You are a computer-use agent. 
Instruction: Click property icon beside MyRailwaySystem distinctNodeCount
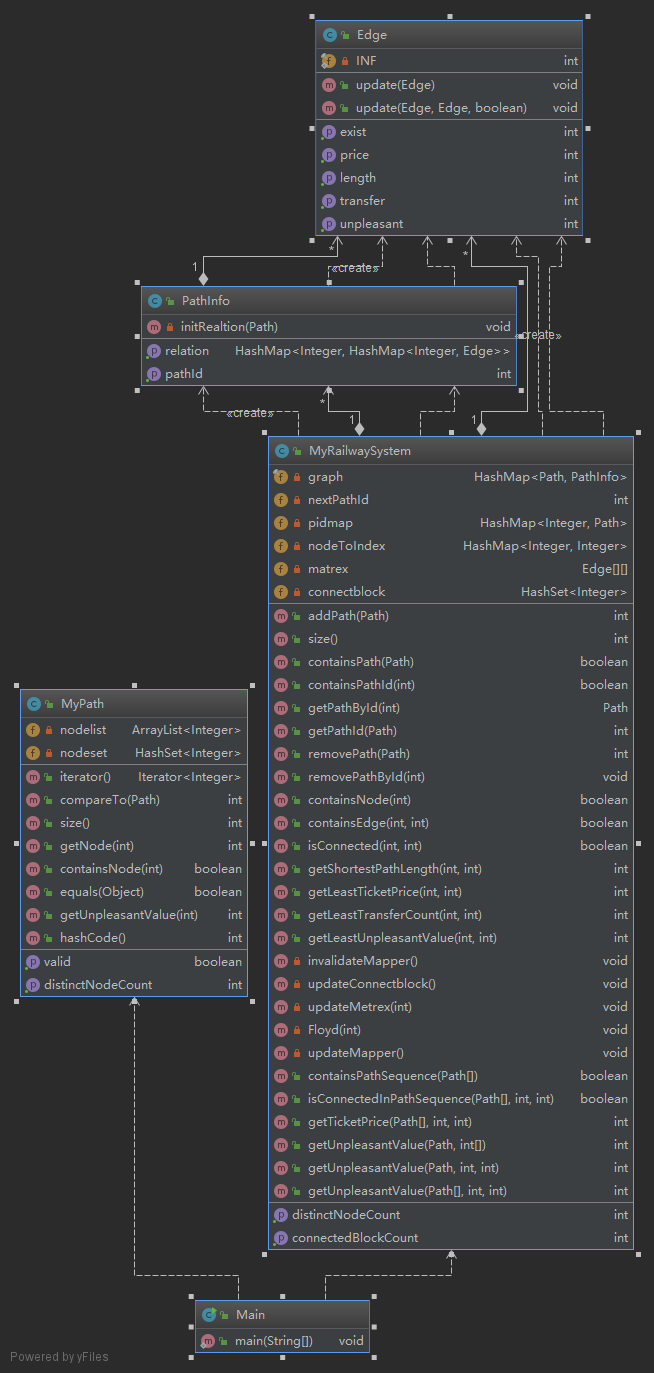point(281,1215)
